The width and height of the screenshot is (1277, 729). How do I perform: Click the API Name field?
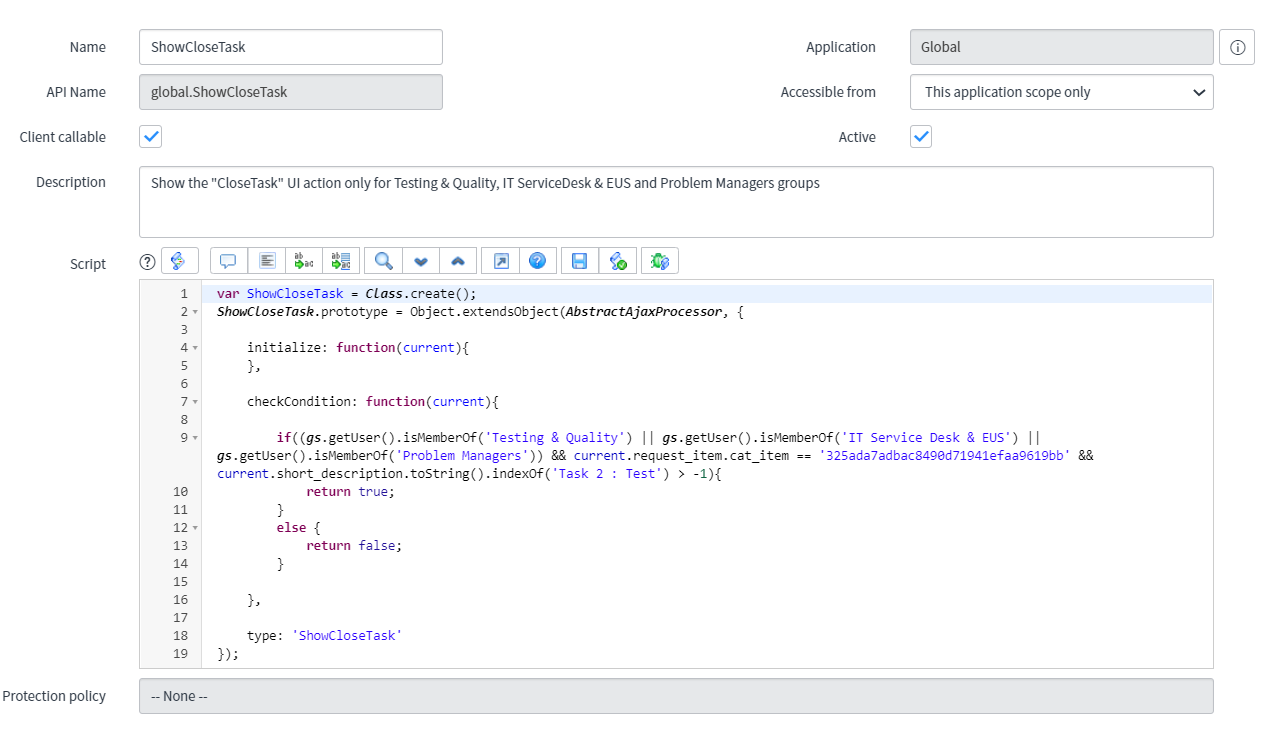(291, 92)
